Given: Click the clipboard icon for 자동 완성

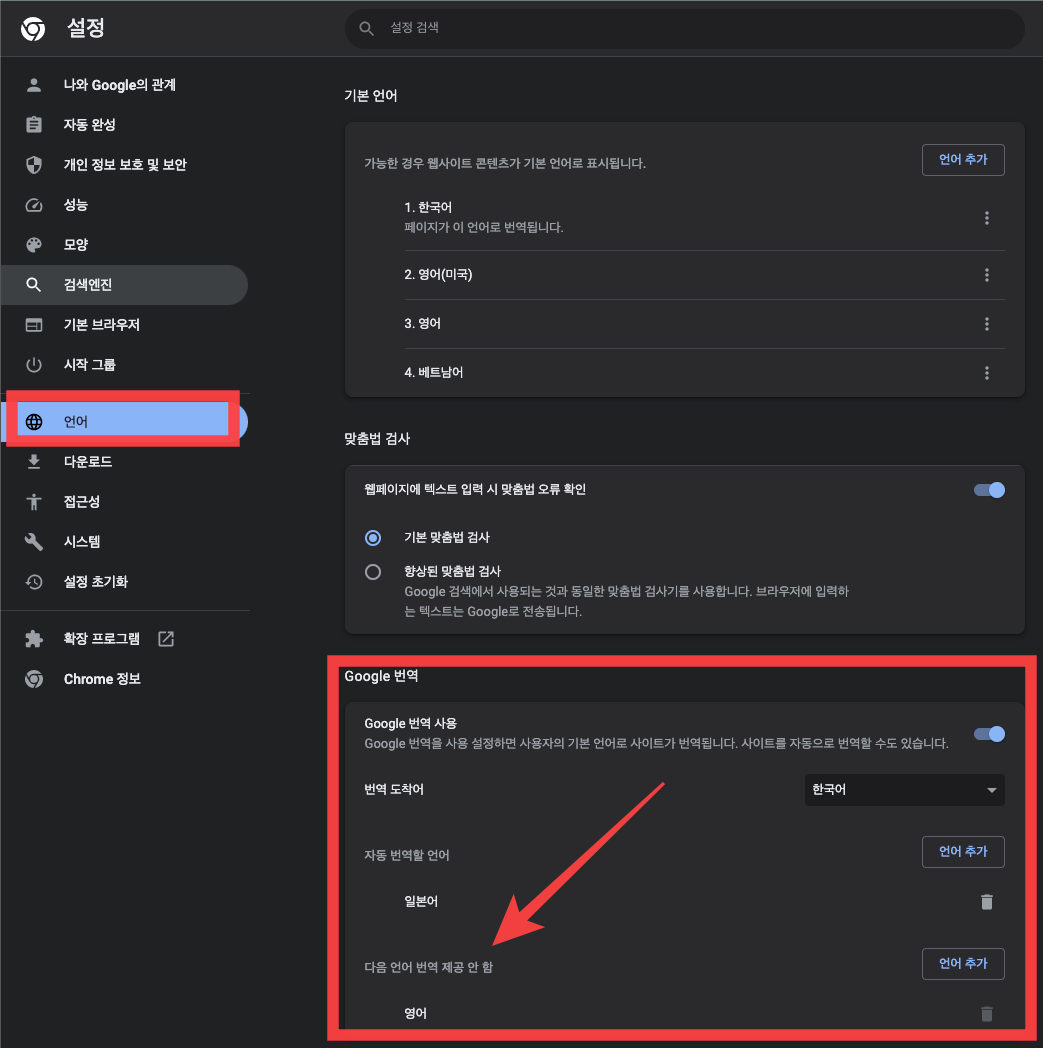Looking at the screenshot, I should click(x=33, y=125).
